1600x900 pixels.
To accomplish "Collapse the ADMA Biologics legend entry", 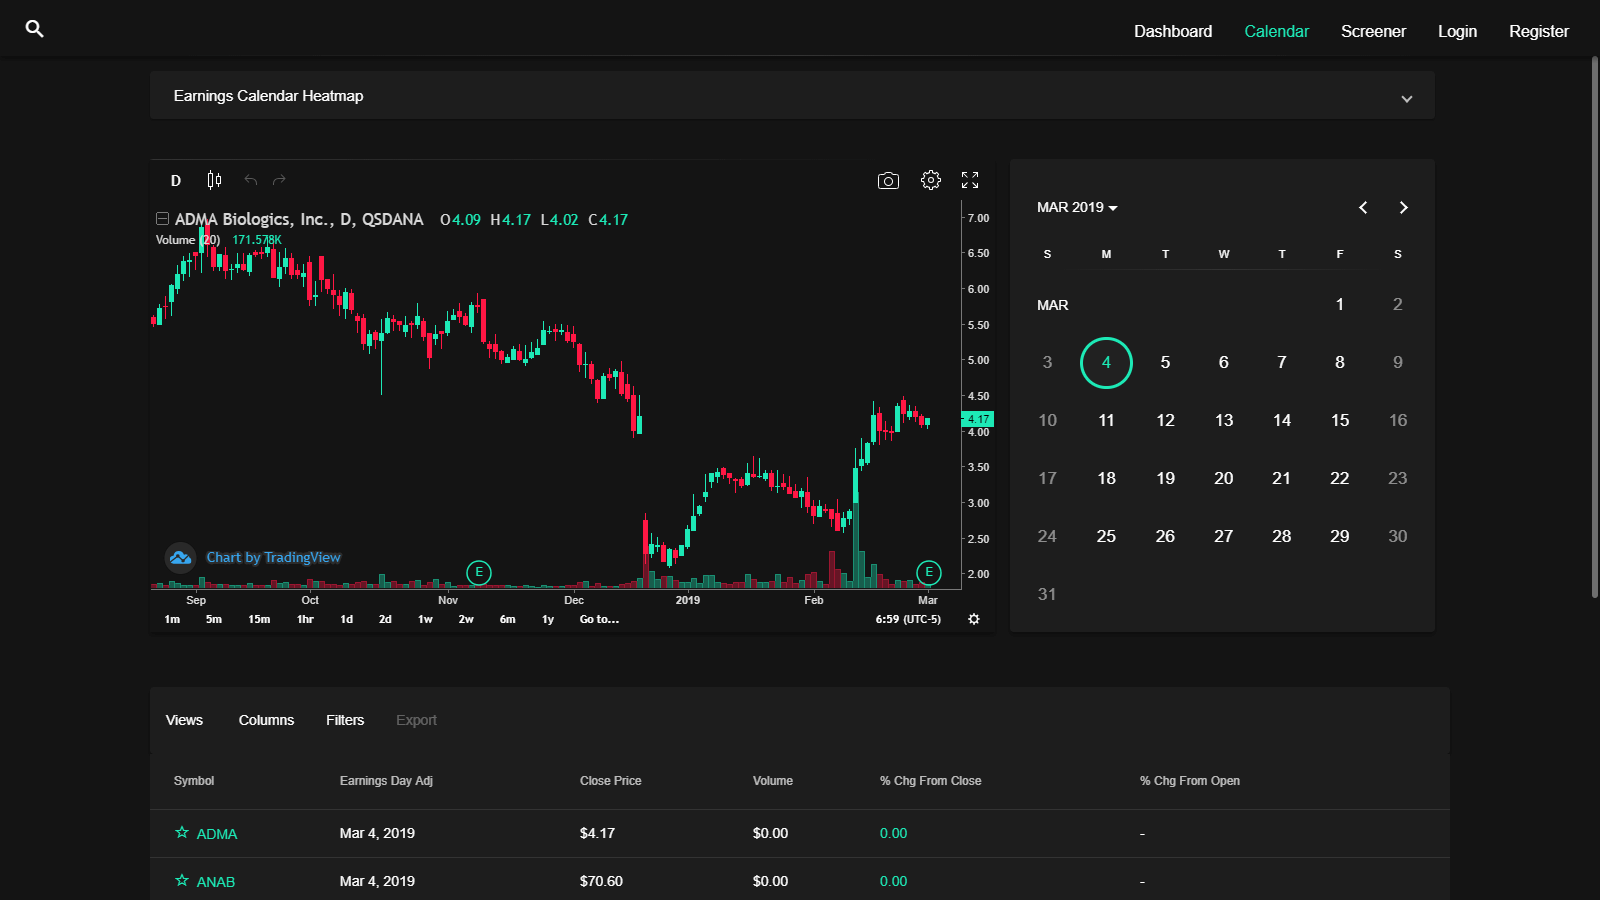I will coord(161,218).
